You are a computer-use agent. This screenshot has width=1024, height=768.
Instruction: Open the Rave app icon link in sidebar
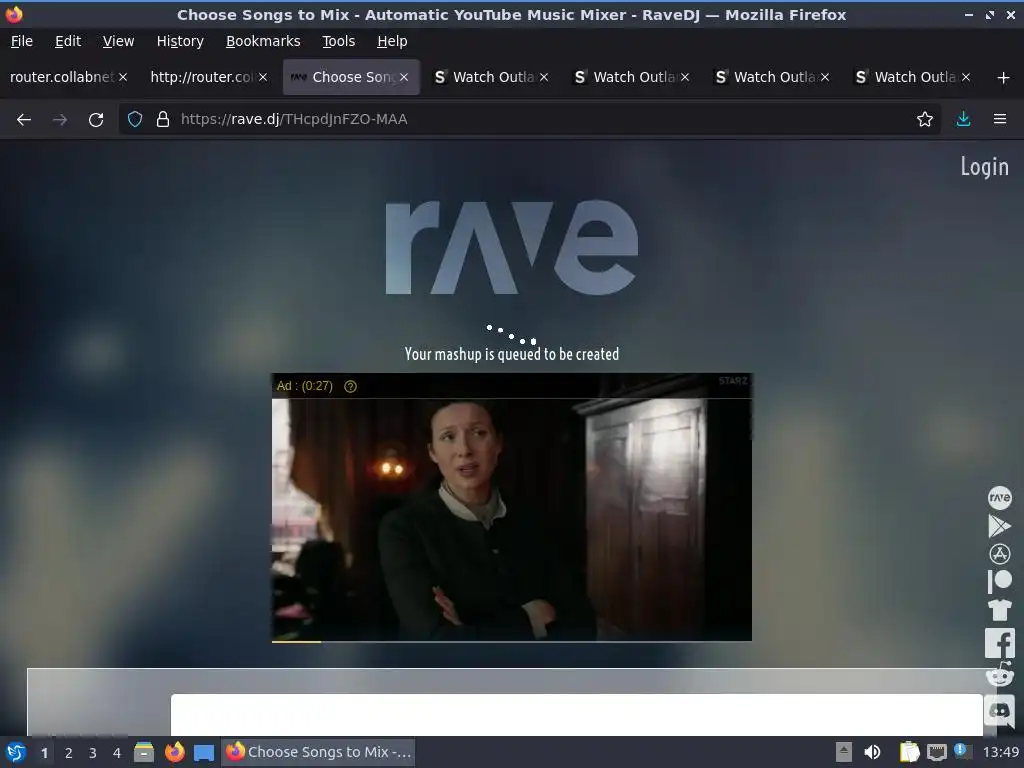[x=999, y=498]
